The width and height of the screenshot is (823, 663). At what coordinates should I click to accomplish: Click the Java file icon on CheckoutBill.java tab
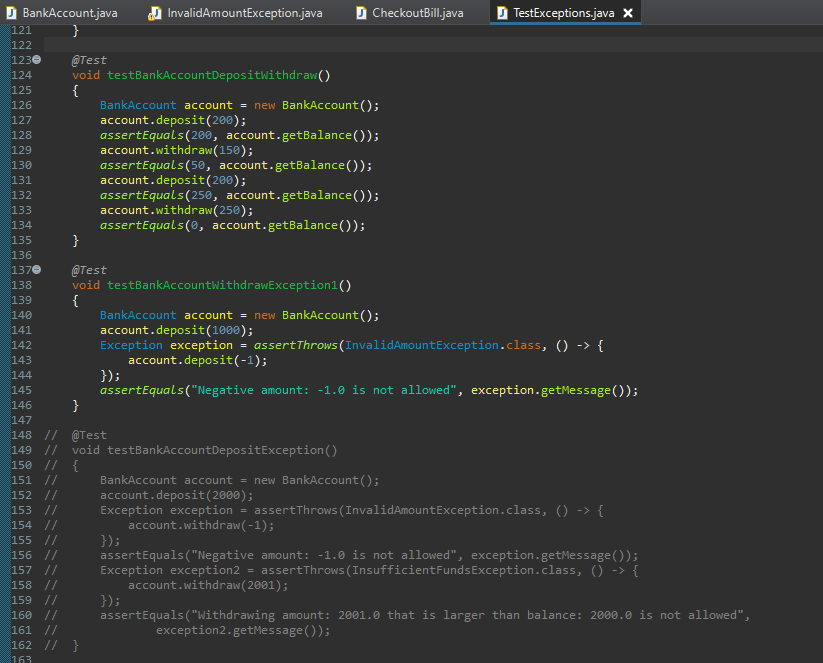pos(360,13)
